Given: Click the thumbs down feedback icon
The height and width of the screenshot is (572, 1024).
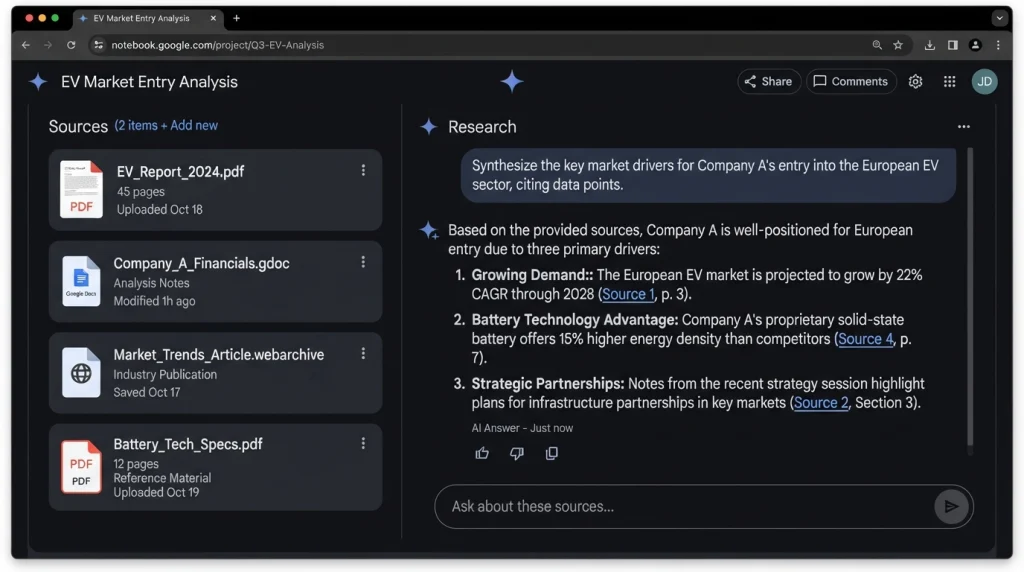Looking at the screenshot, I should coord(517,453).
